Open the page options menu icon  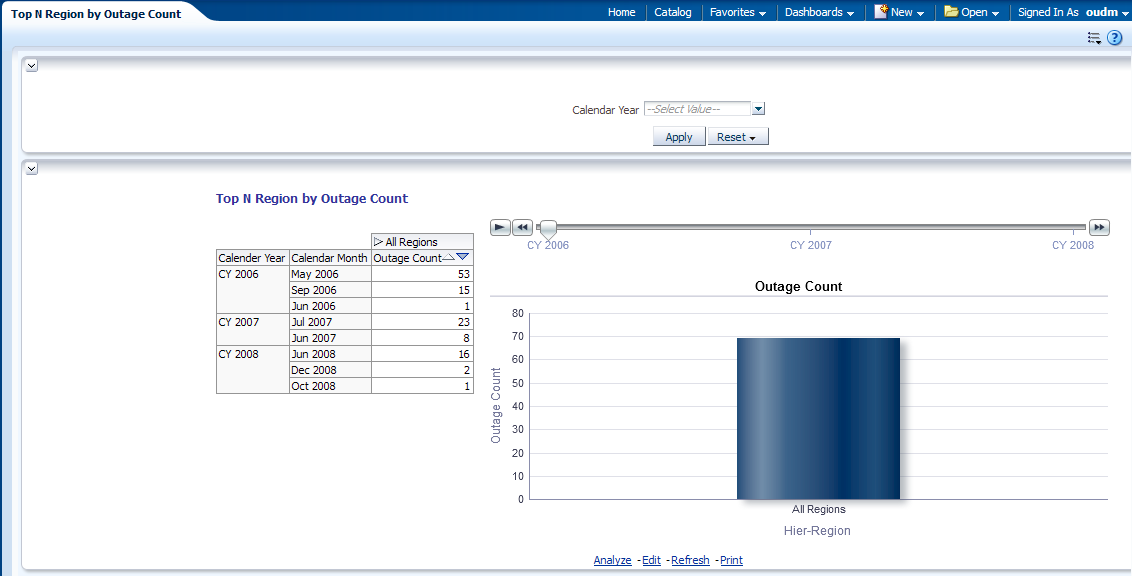pos(1094,38)
